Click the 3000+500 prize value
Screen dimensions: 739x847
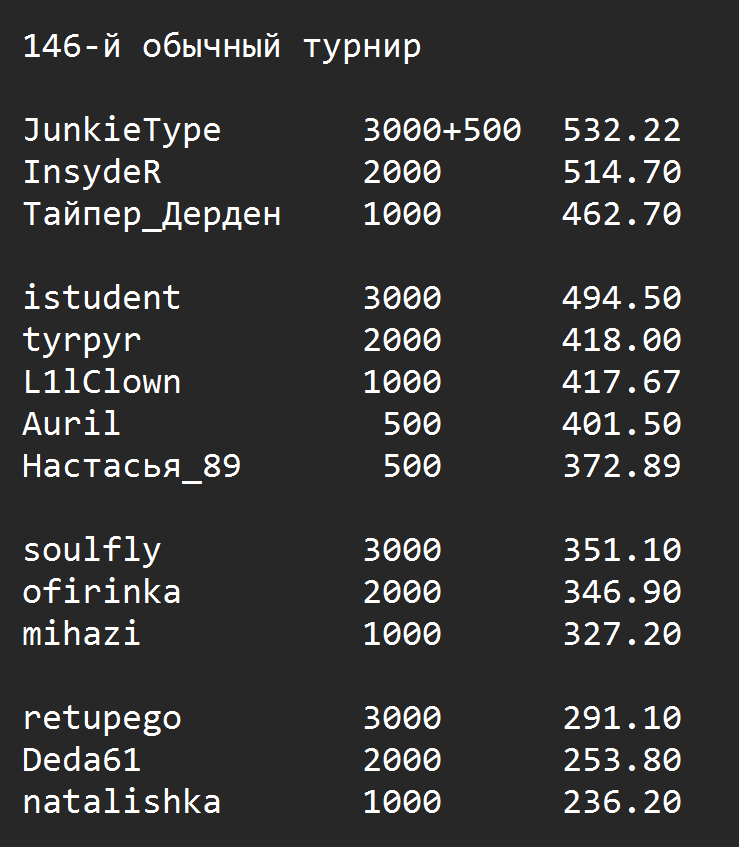point(441,131)
